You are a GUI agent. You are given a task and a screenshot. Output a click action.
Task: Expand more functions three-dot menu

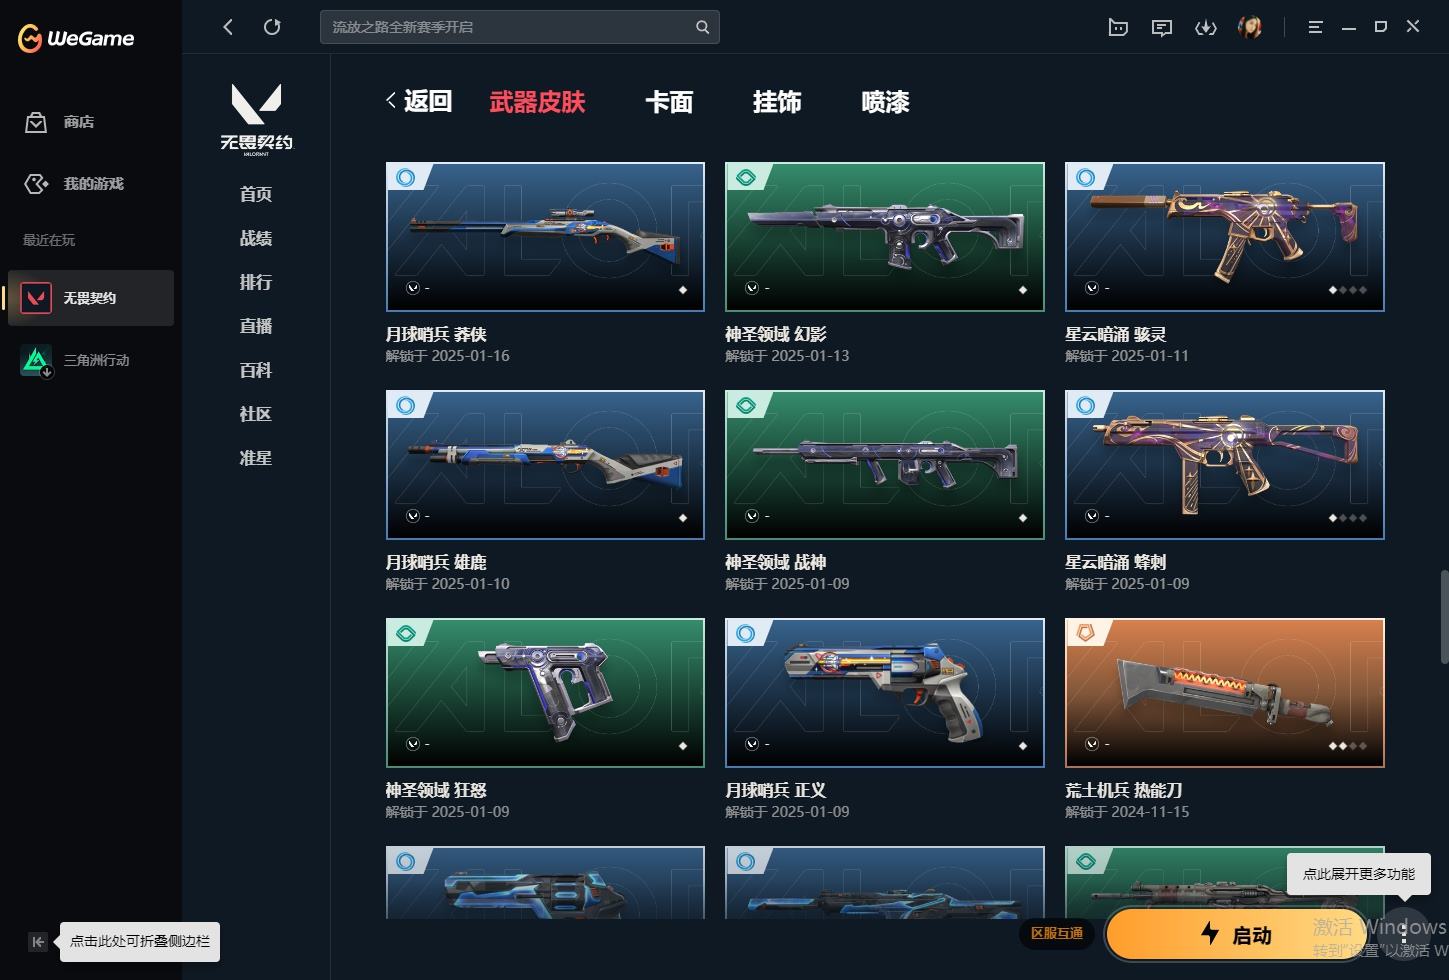point(1404,934)
